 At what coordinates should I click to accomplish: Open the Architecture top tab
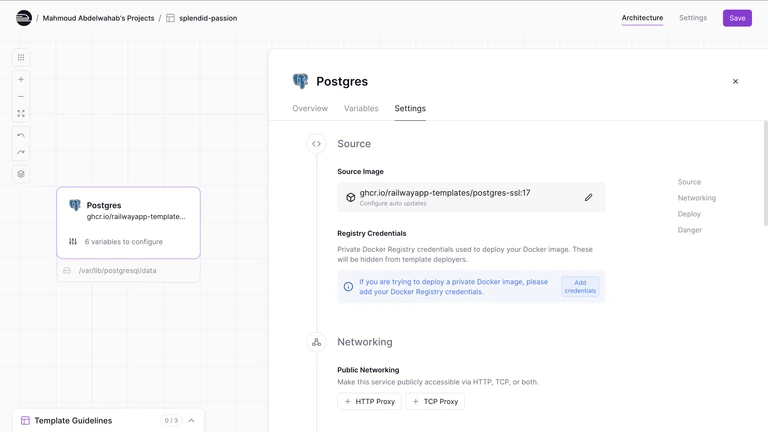(x=642, y=18)
